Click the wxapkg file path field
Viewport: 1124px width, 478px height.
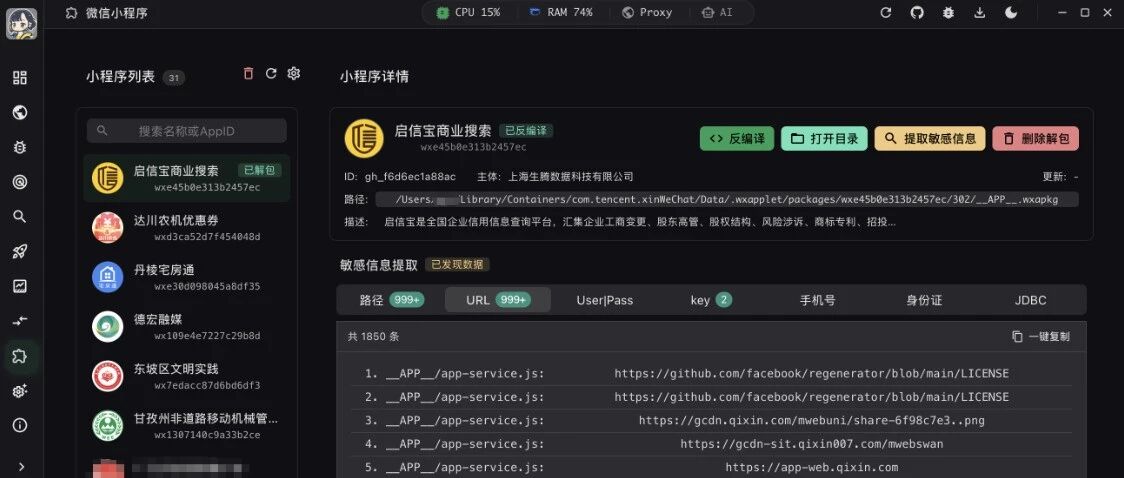tap(727, 199)
